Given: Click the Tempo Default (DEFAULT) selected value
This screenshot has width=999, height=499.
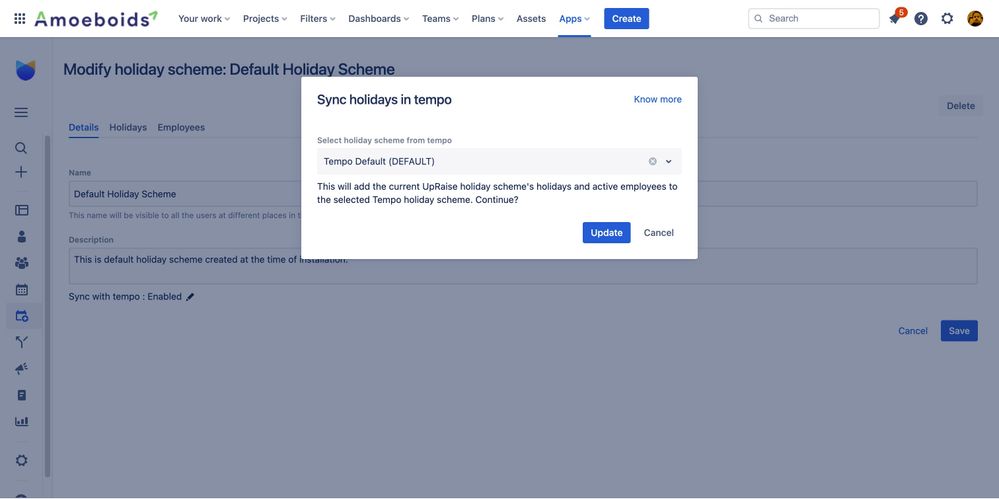Looking at the screenshot, I should click(379, 161).
